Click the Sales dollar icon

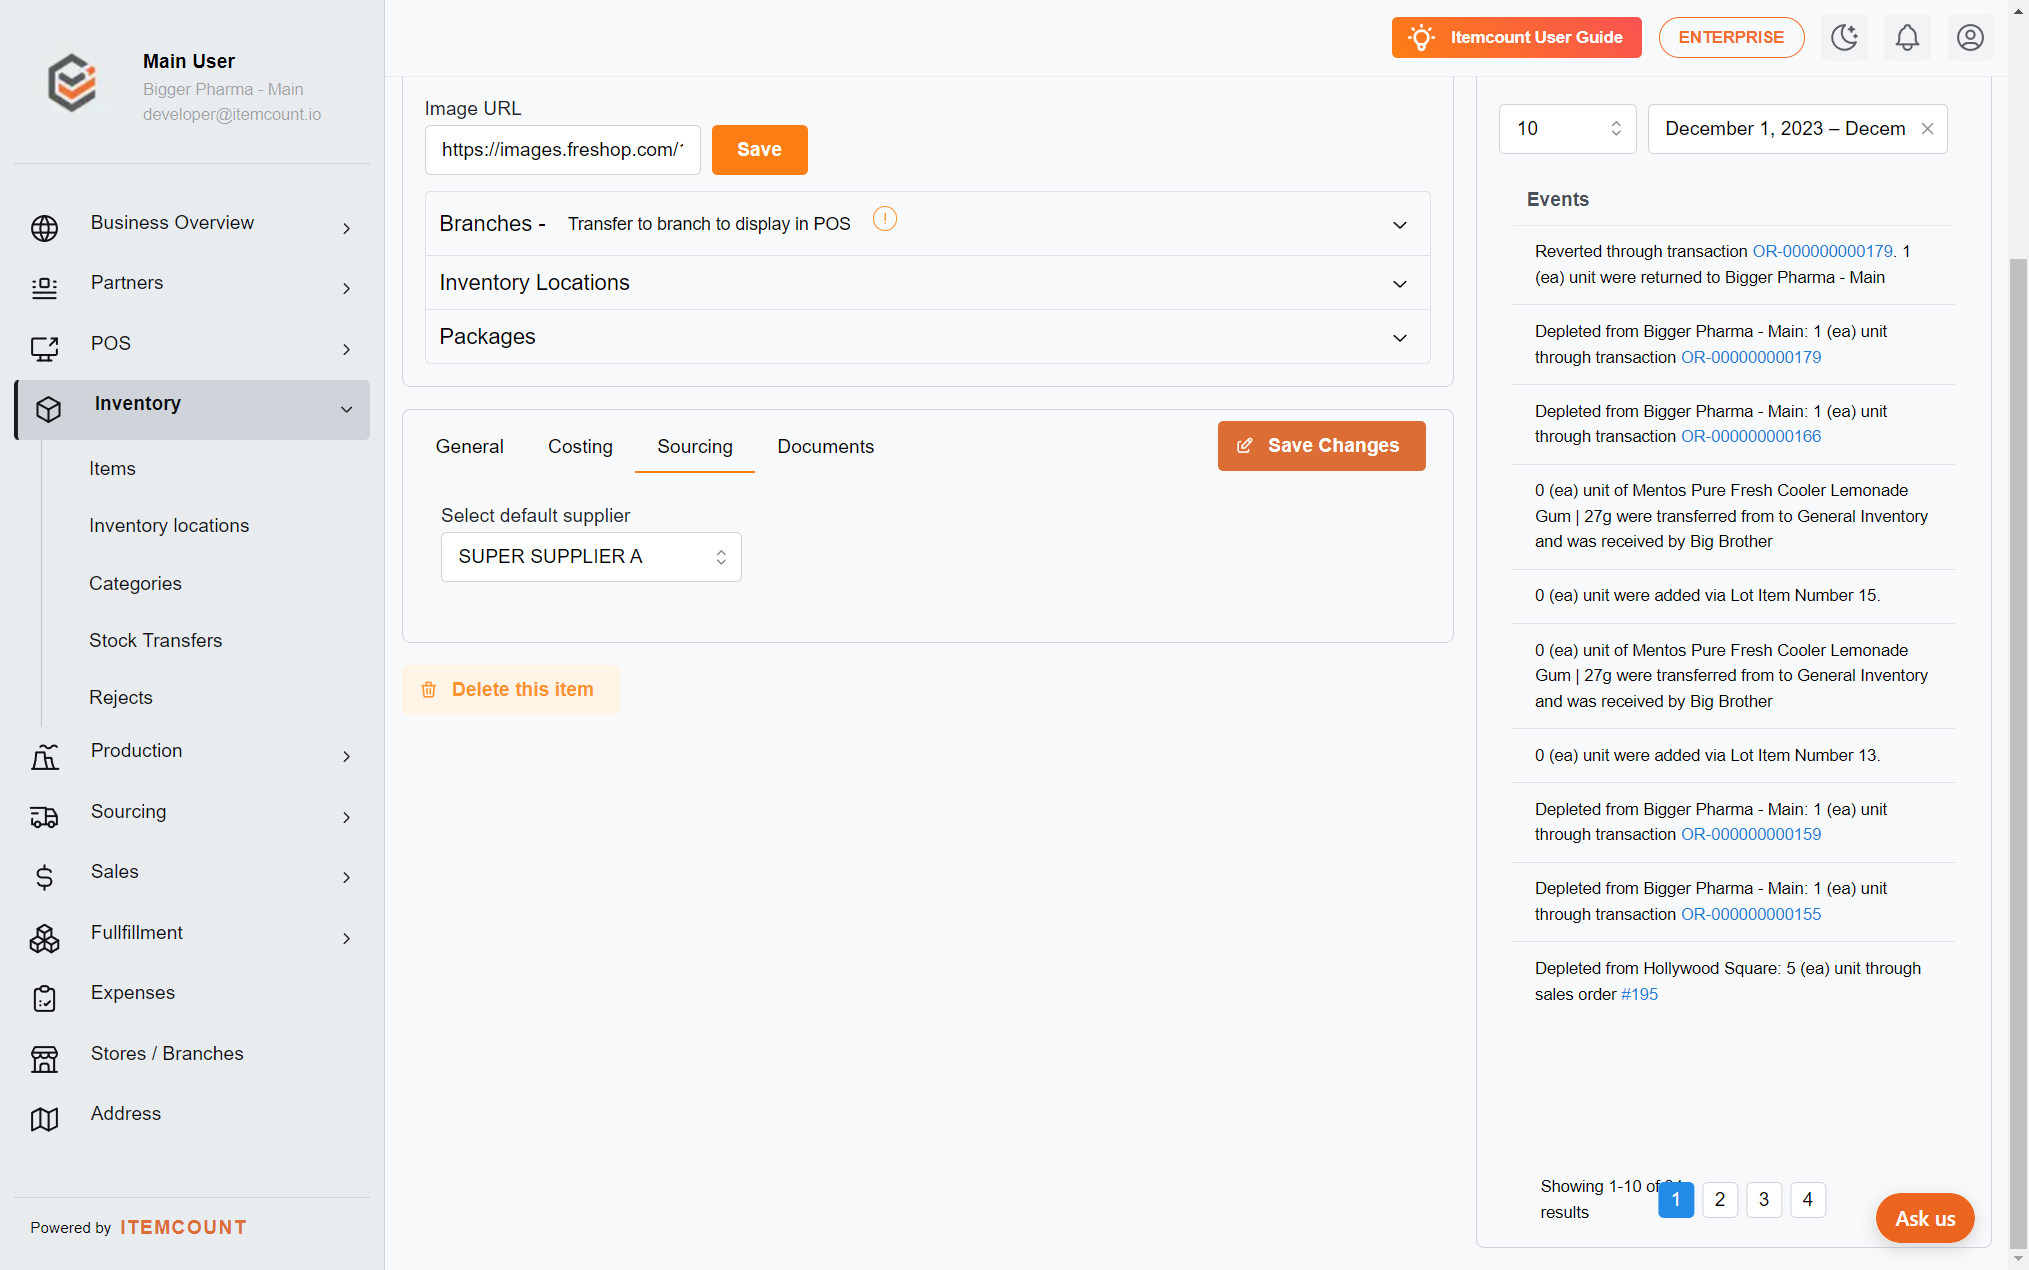(x=44, y=878)
